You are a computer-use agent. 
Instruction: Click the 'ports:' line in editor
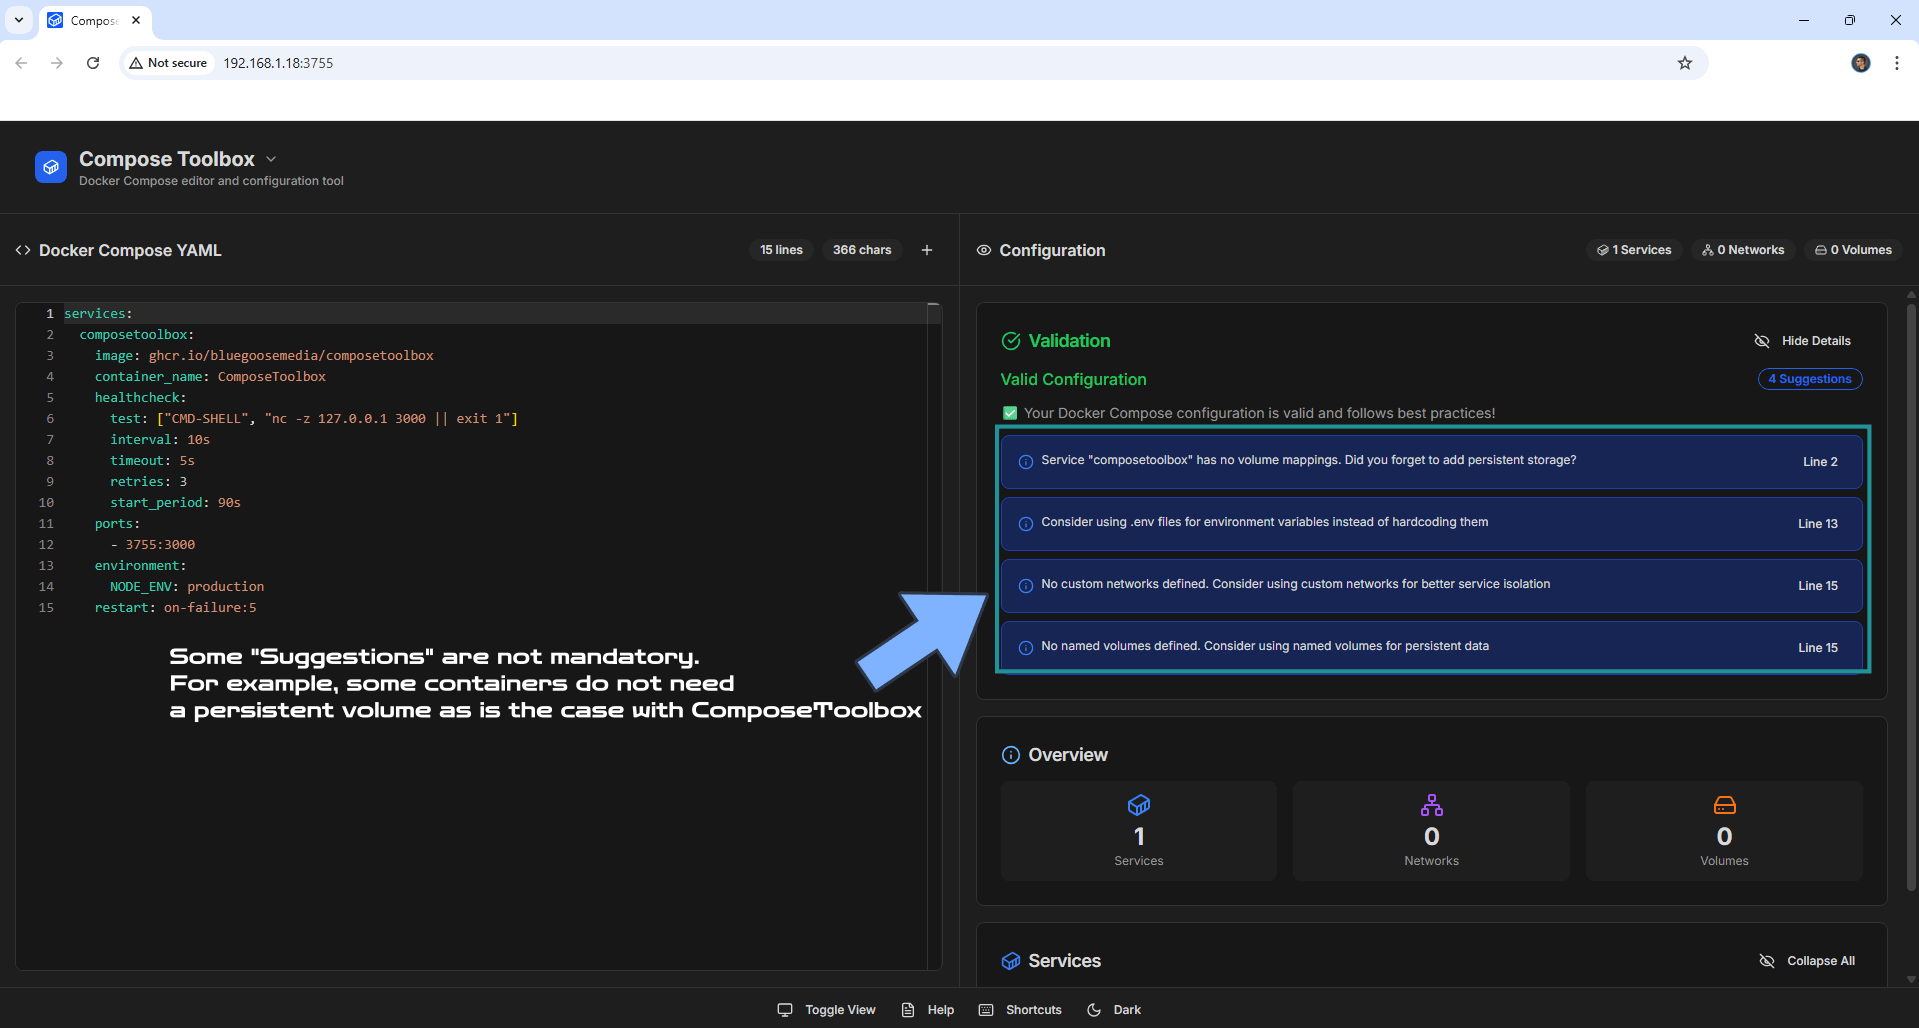(x=117, y=524)
